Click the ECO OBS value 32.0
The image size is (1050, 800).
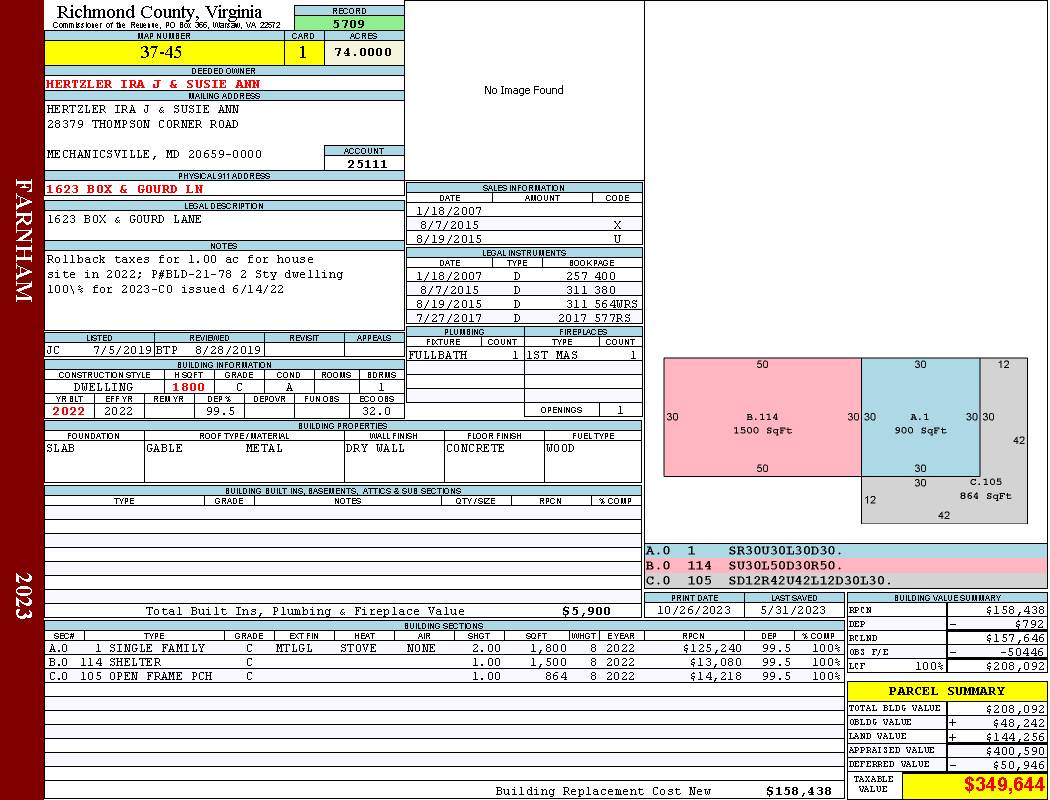(x=376, y=411)
